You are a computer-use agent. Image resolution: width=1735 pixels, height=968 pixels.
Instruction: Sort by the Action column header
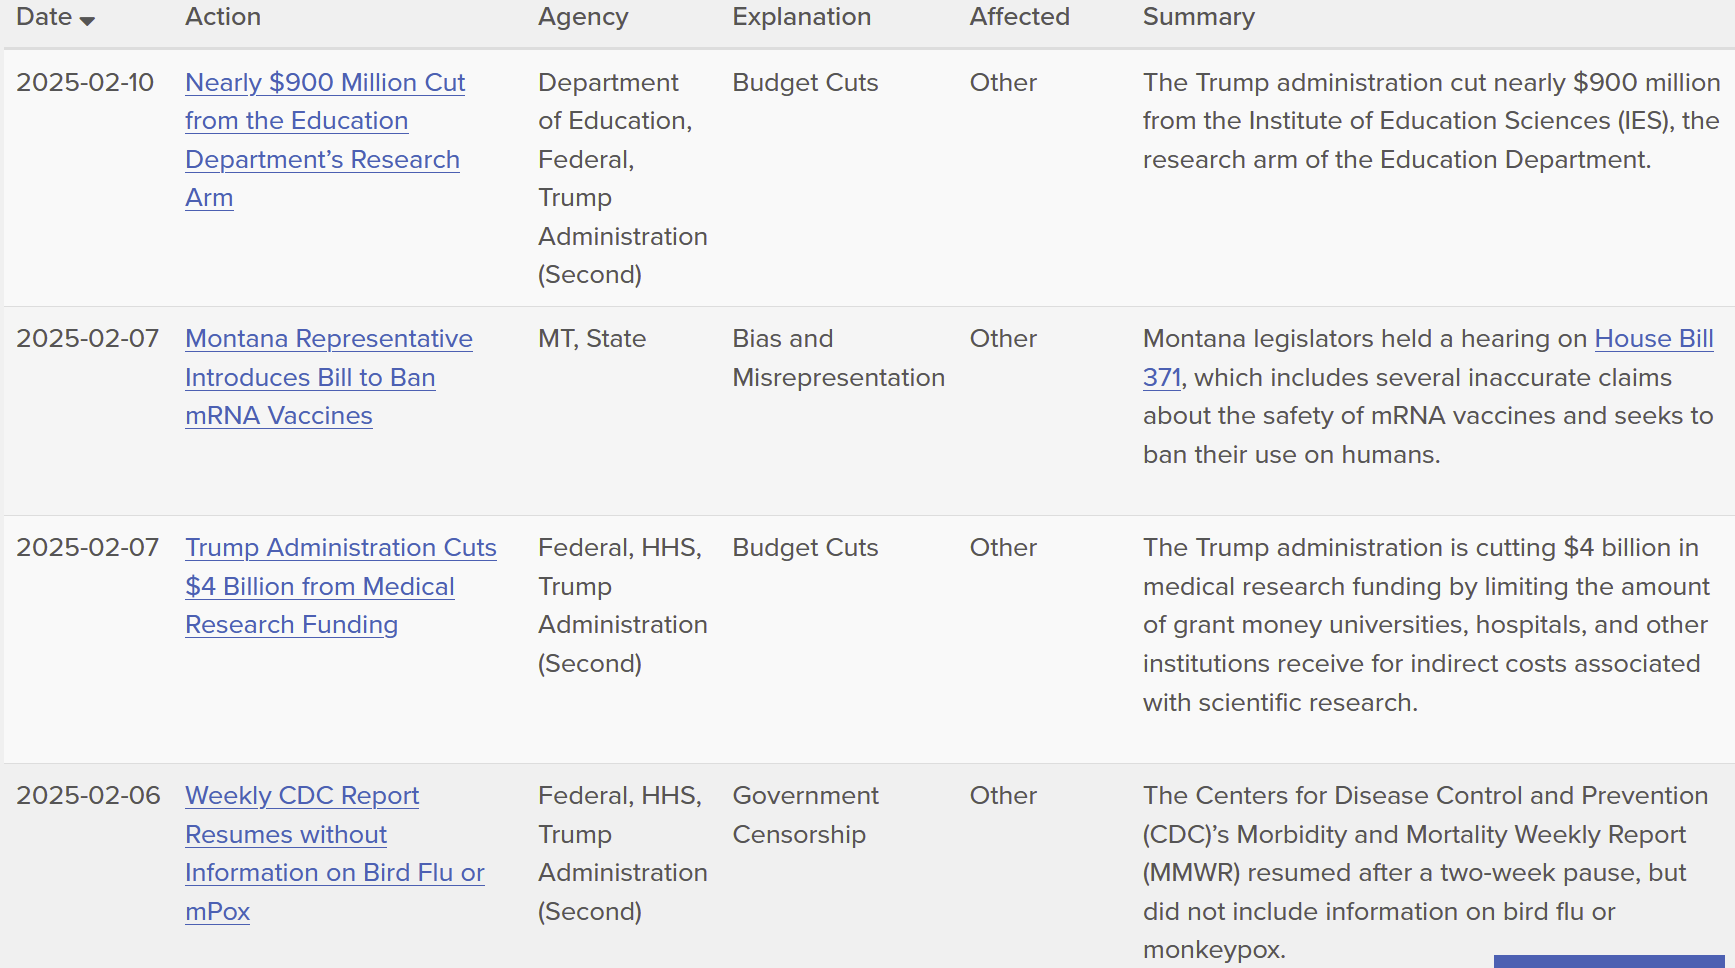tap(223, 17)
